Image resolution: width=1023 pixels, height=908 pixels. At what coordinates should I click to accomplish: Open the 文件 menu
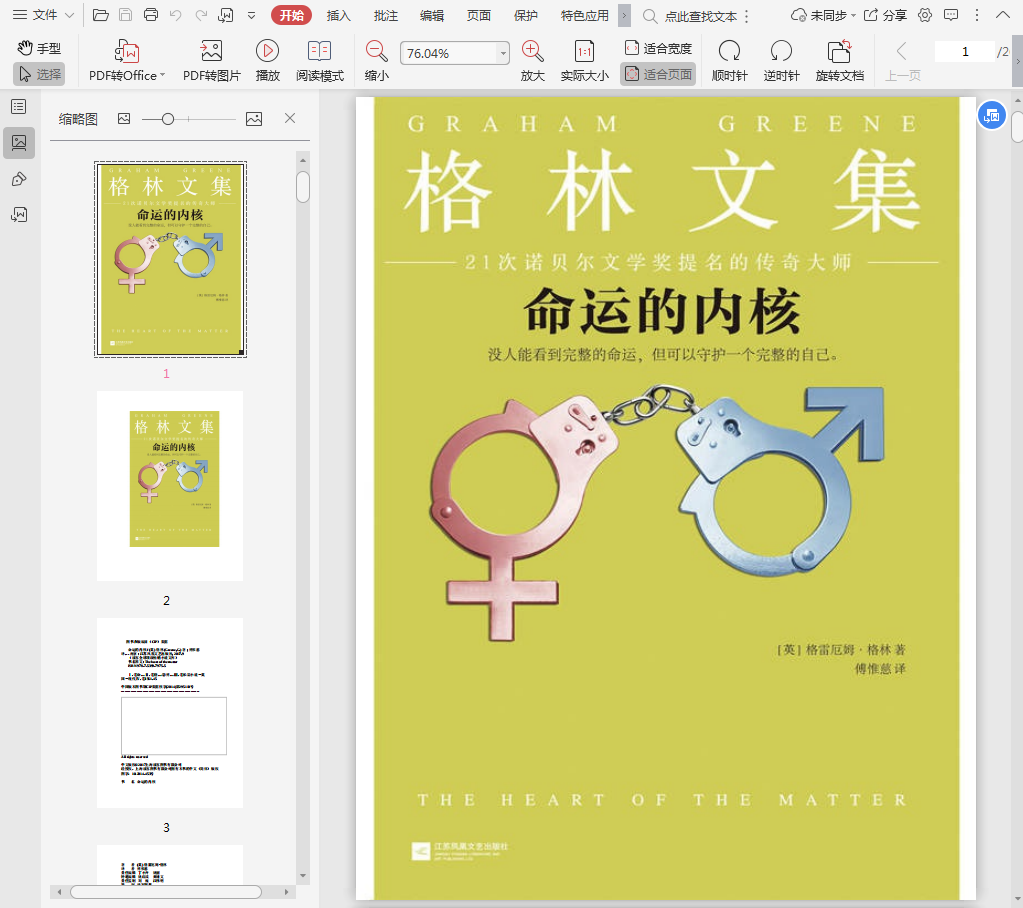(x=43, y=15)
